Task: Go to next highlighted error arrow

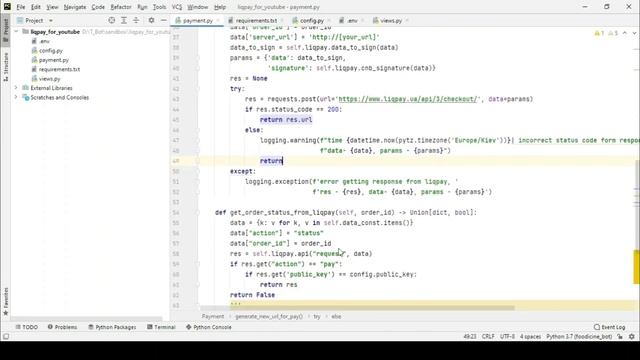Action: [634, 33]
